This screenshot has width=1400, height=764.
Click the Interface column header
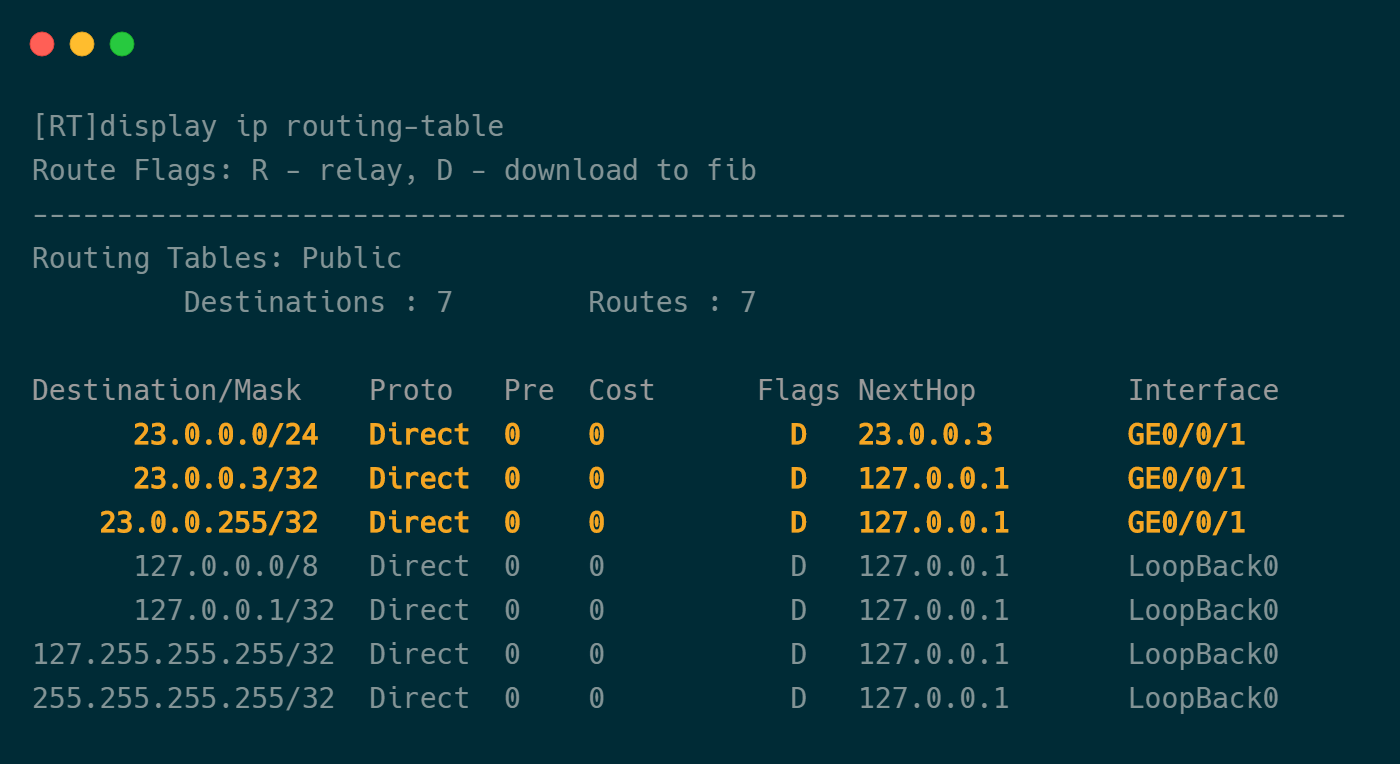(x=1203, y=391)
